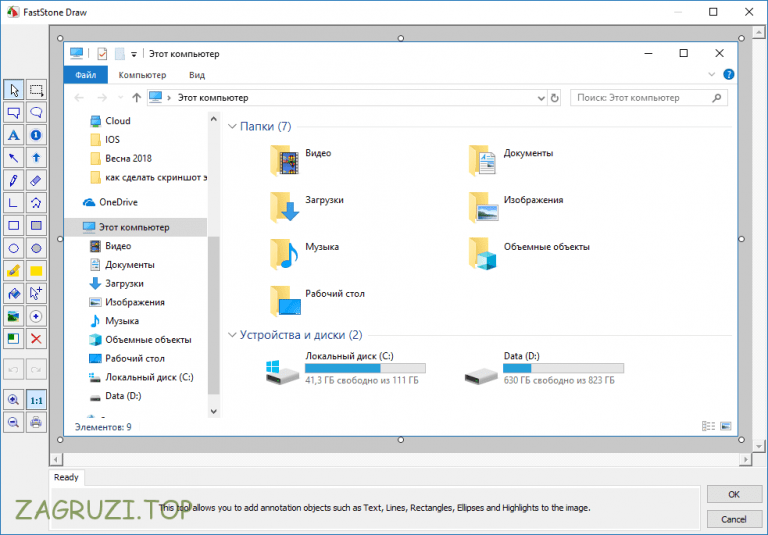This screenshot has height=535, width=768.
Task: Select the outlined ellipse tool
Action: 14,248
